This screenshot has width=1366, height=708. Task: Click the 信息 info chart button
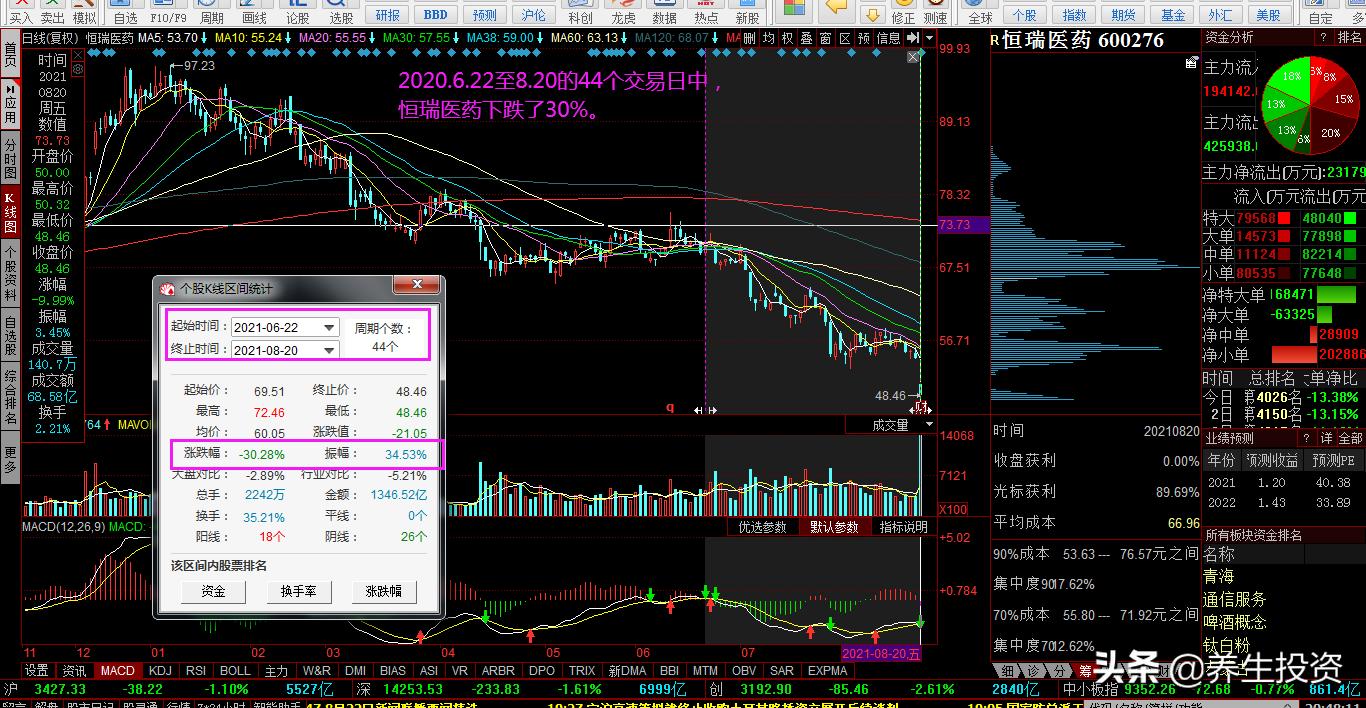[x=888, y=38]
